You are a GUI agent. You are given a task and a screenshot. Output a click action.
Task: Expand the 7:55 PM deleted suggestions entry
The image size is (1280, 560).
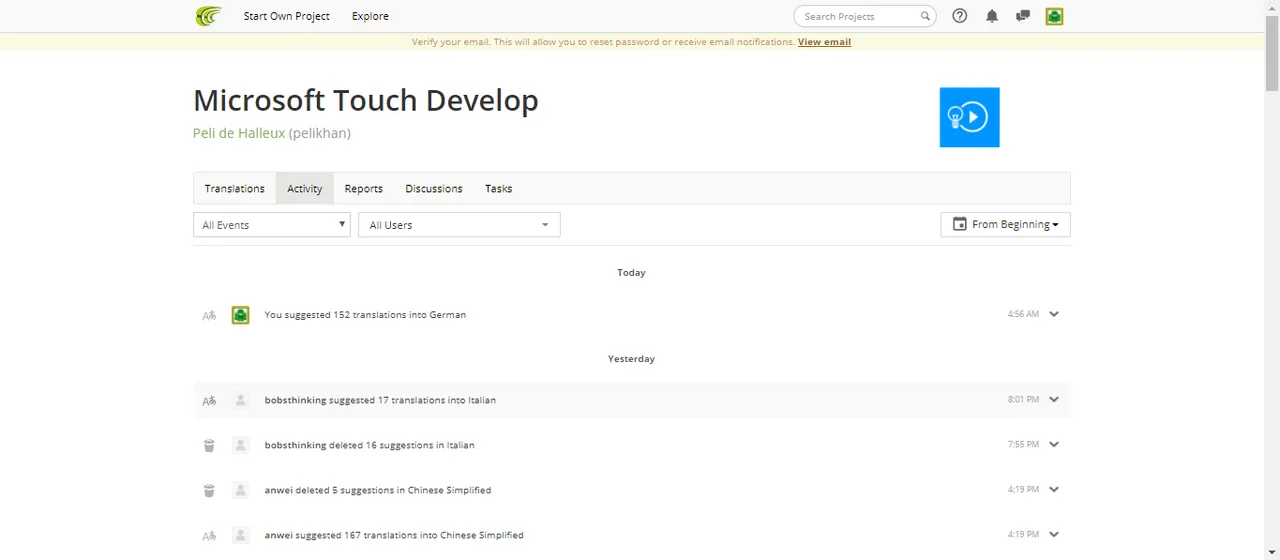[x=1054, y=444]
